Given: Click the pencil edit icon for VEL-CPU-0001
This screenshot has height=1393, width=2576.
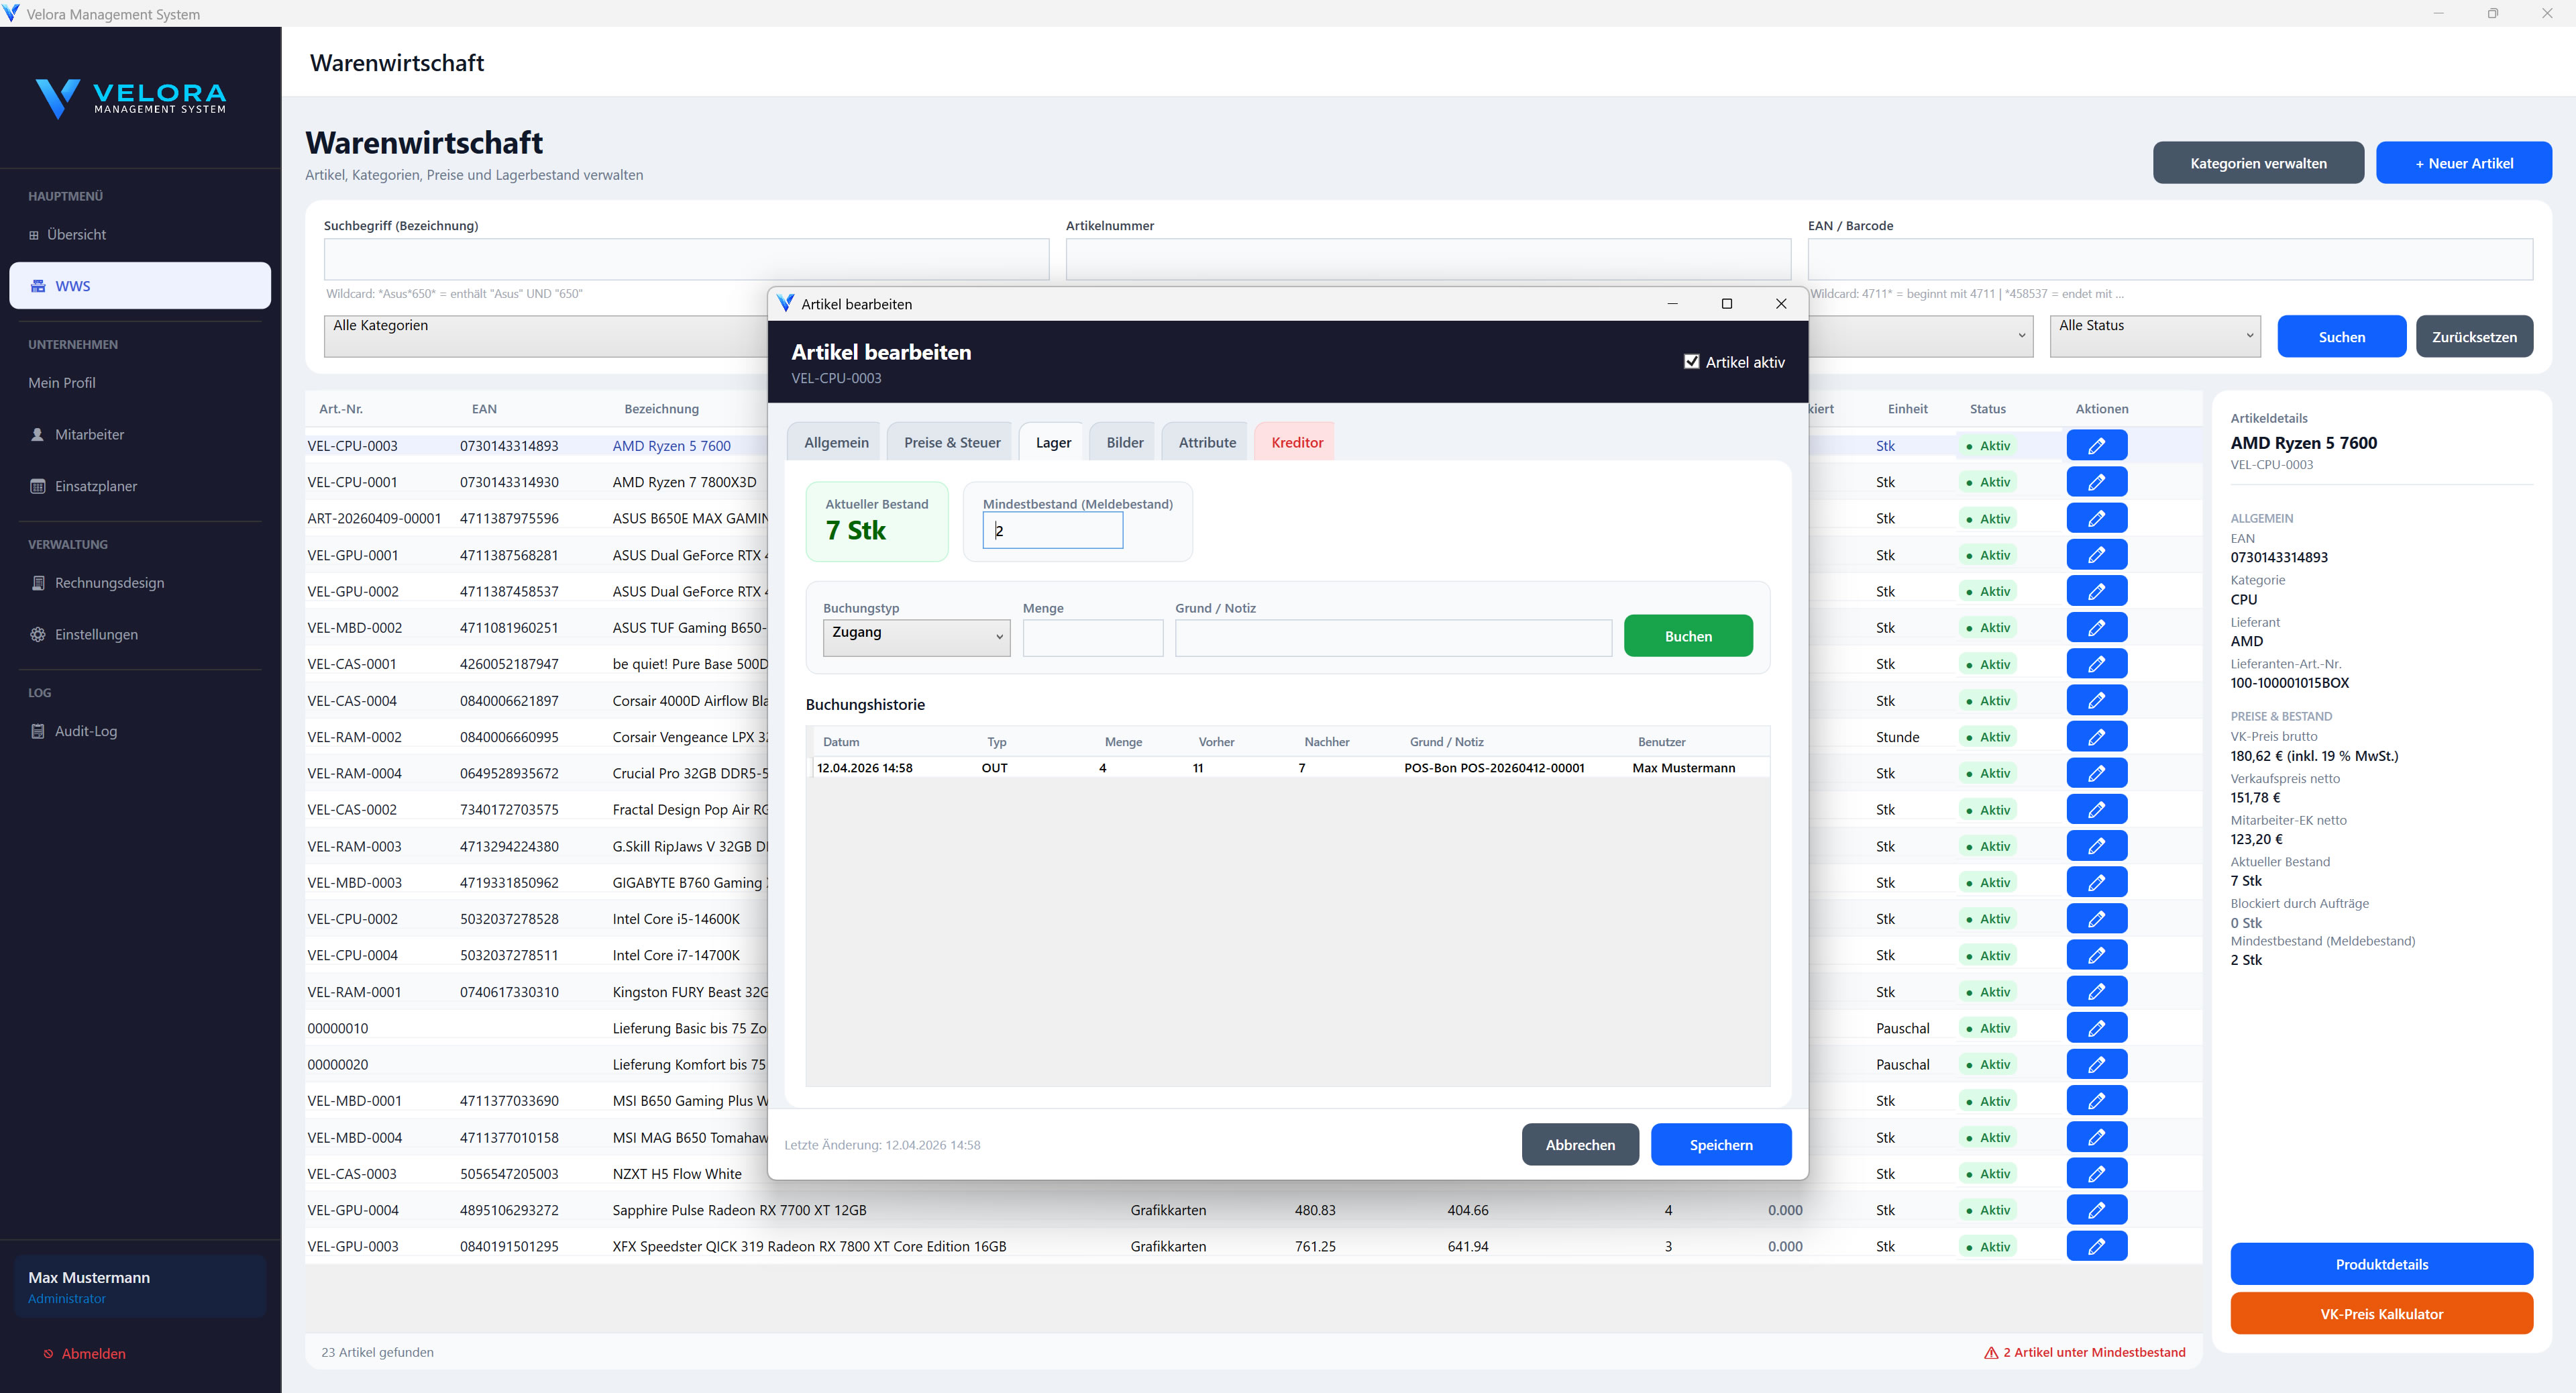Looking at the screenshot, I should (x=2096, y=482).
